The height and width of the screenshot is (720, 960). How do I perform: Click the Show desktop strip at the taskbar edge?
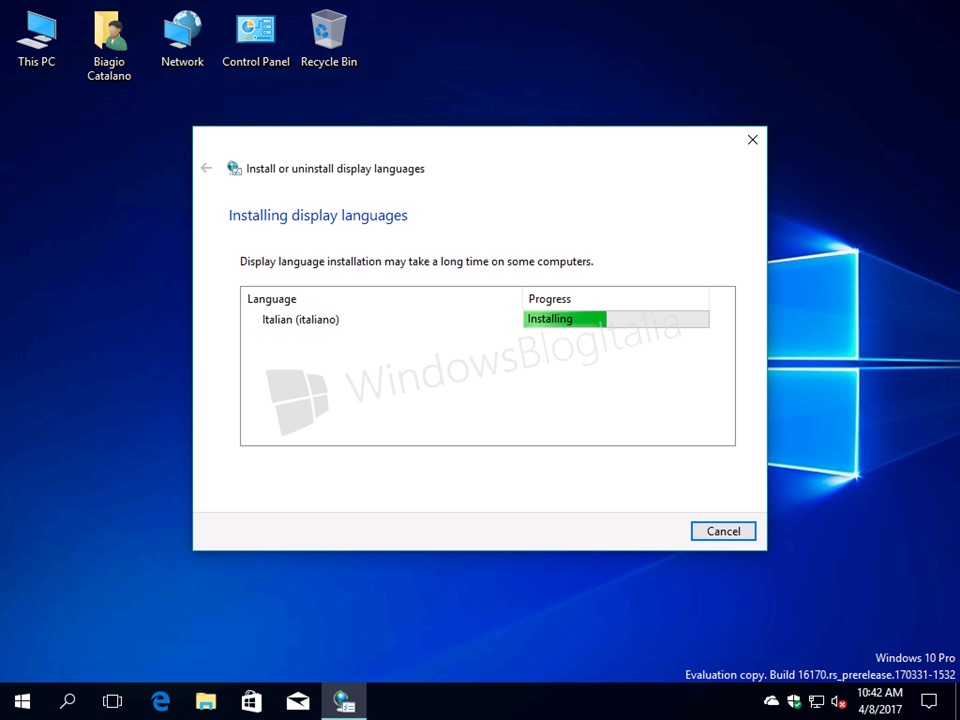(x=957, y=701)
